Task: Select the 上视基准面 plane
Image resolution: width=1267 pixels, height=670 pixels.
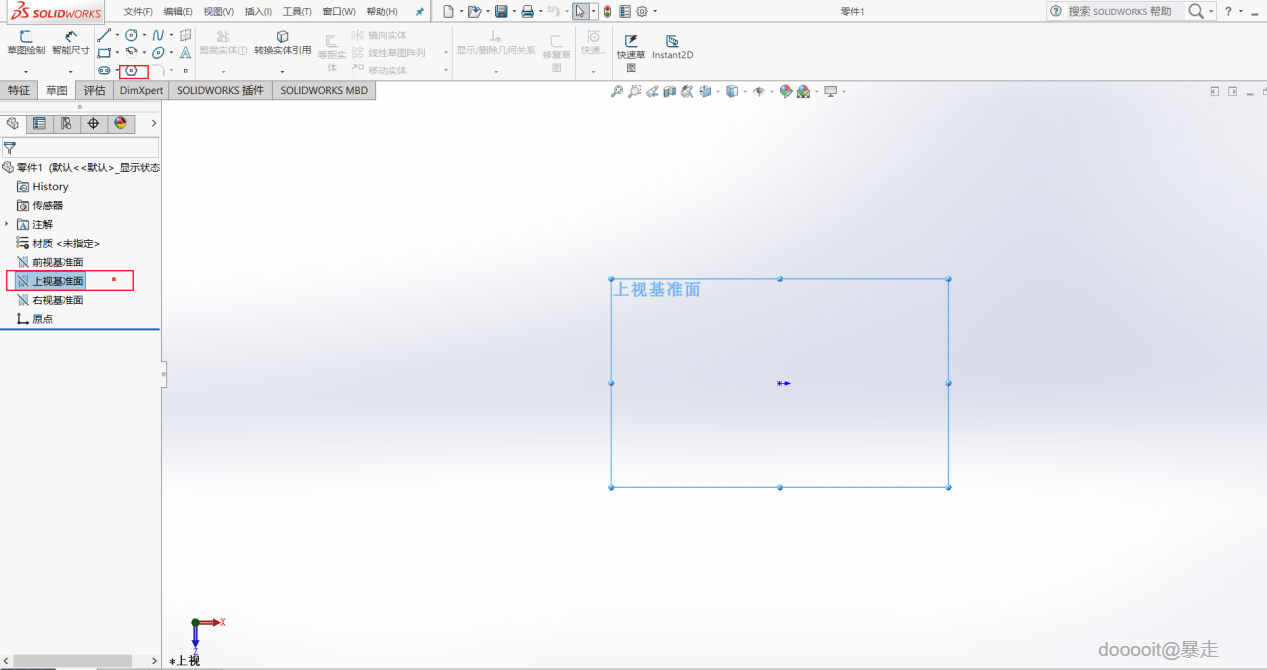Action: click(x=50, y=281)
